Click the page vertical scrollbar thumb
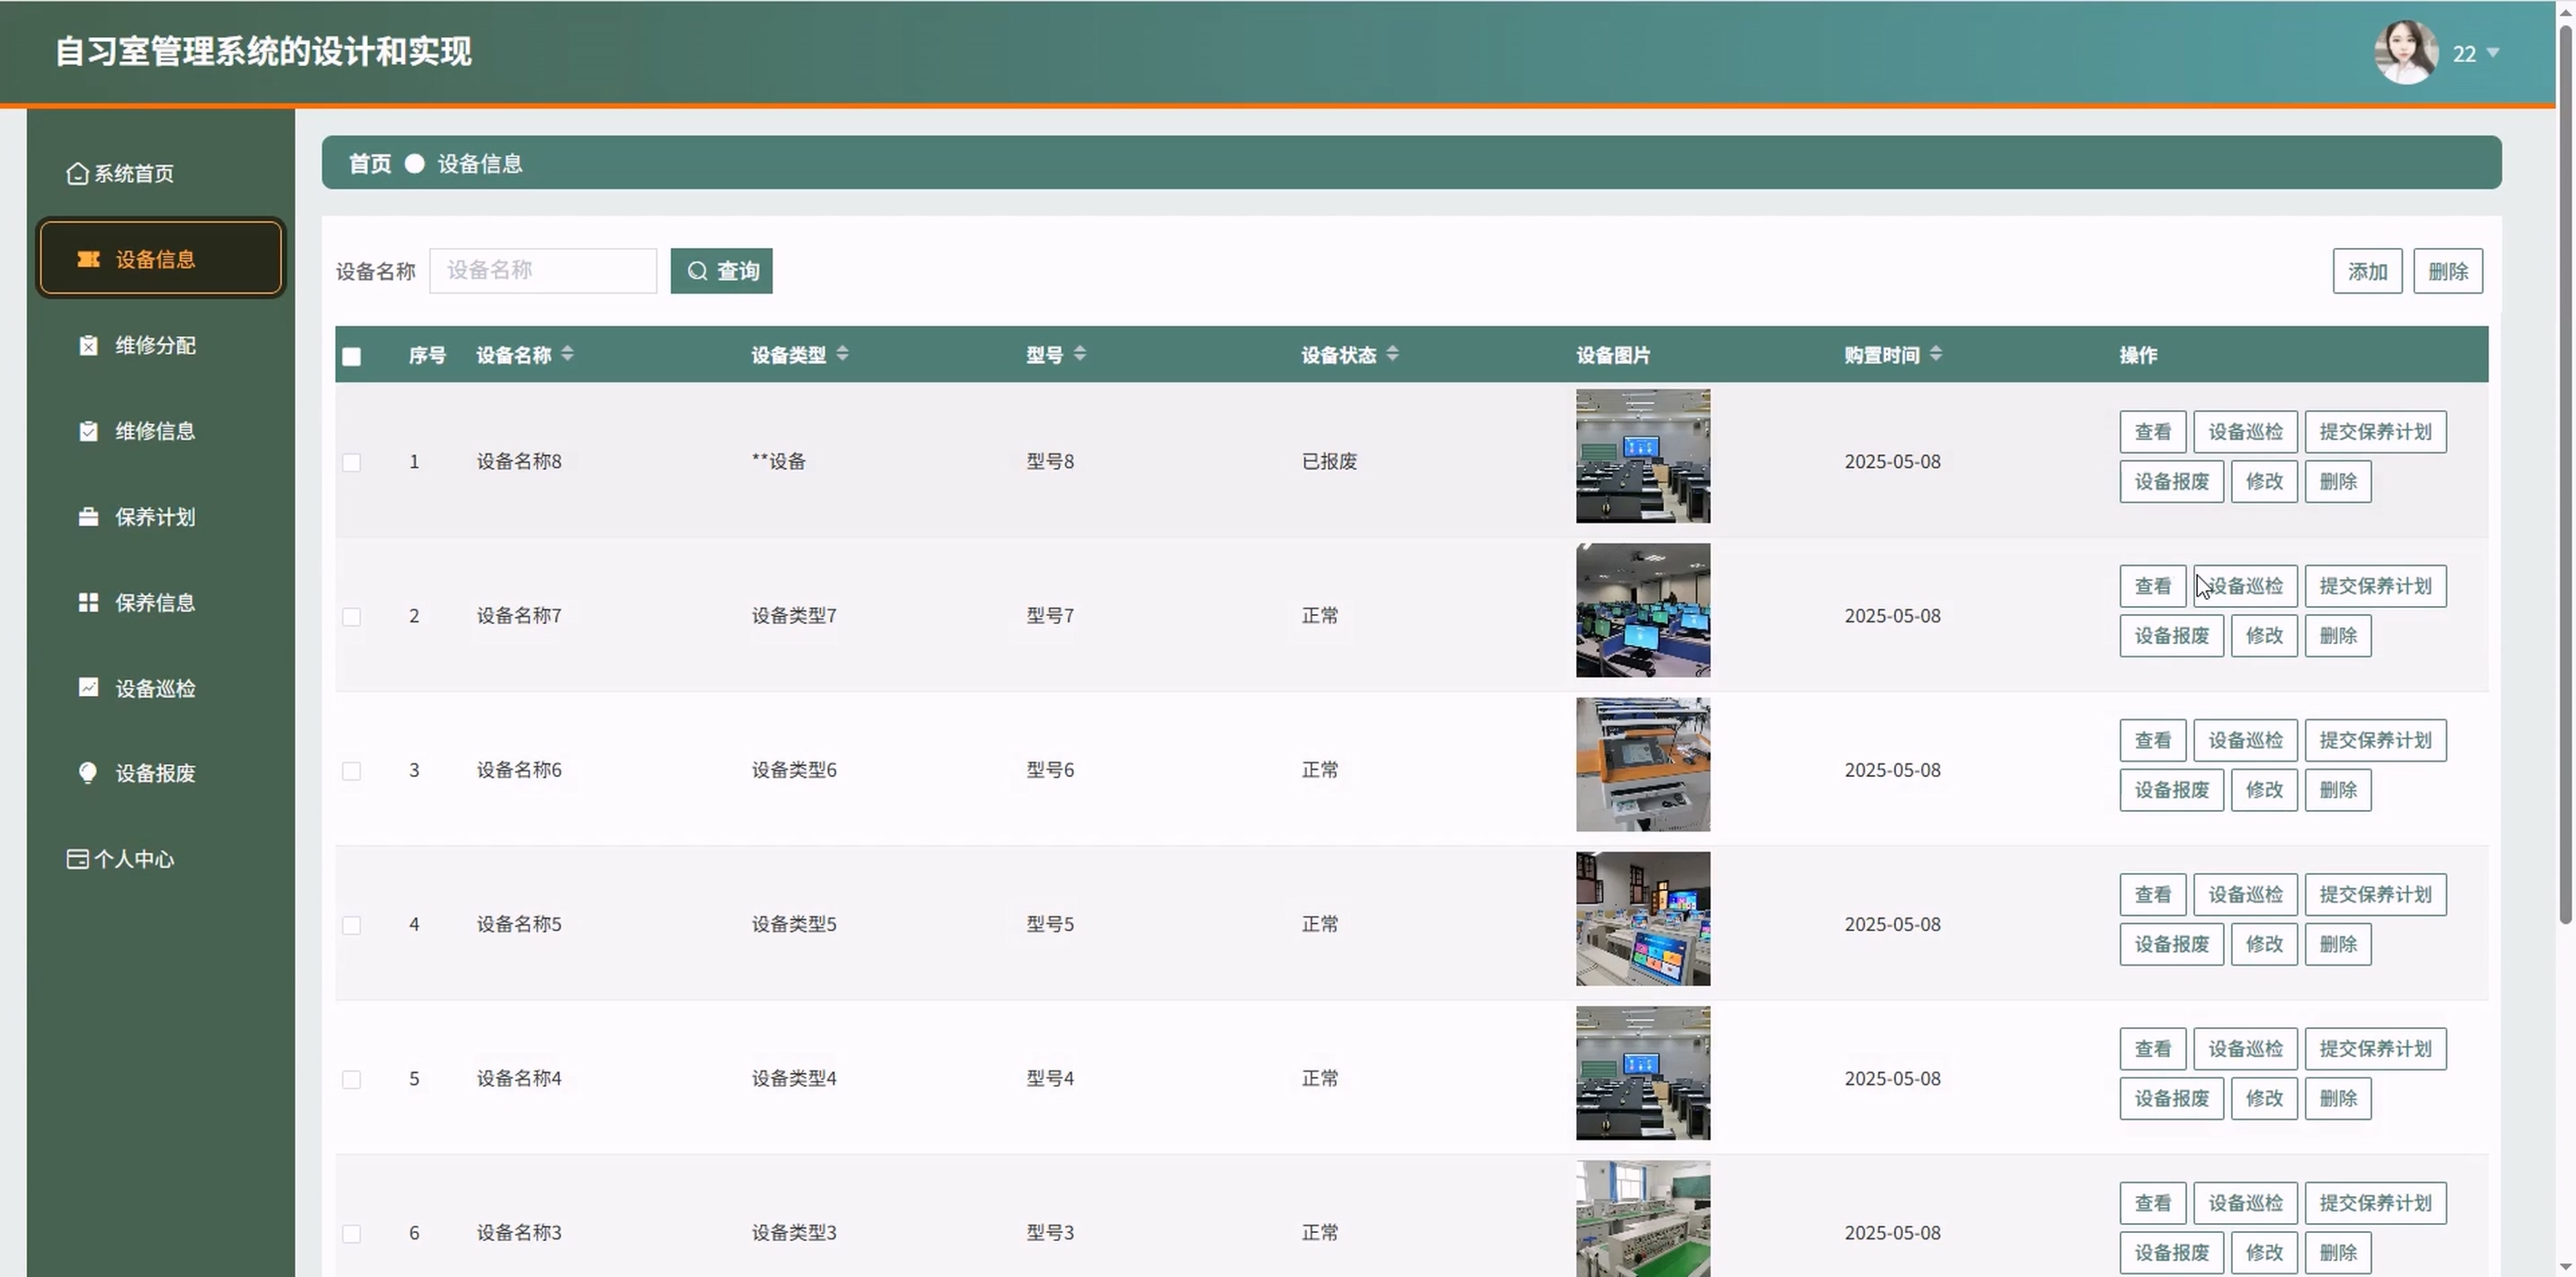2576x1277 pixels. point(2565,470)
